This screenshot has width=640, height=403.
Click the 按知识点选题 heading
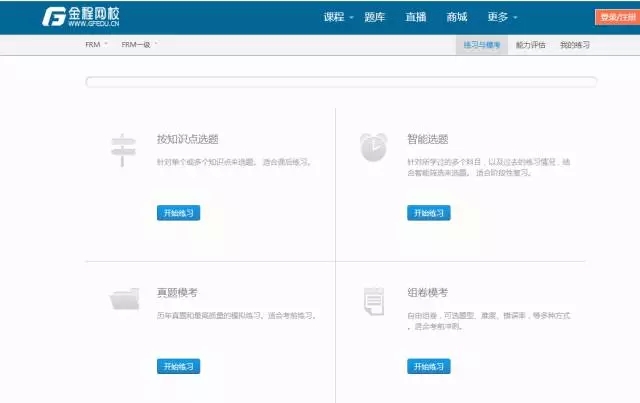(187, 139)
